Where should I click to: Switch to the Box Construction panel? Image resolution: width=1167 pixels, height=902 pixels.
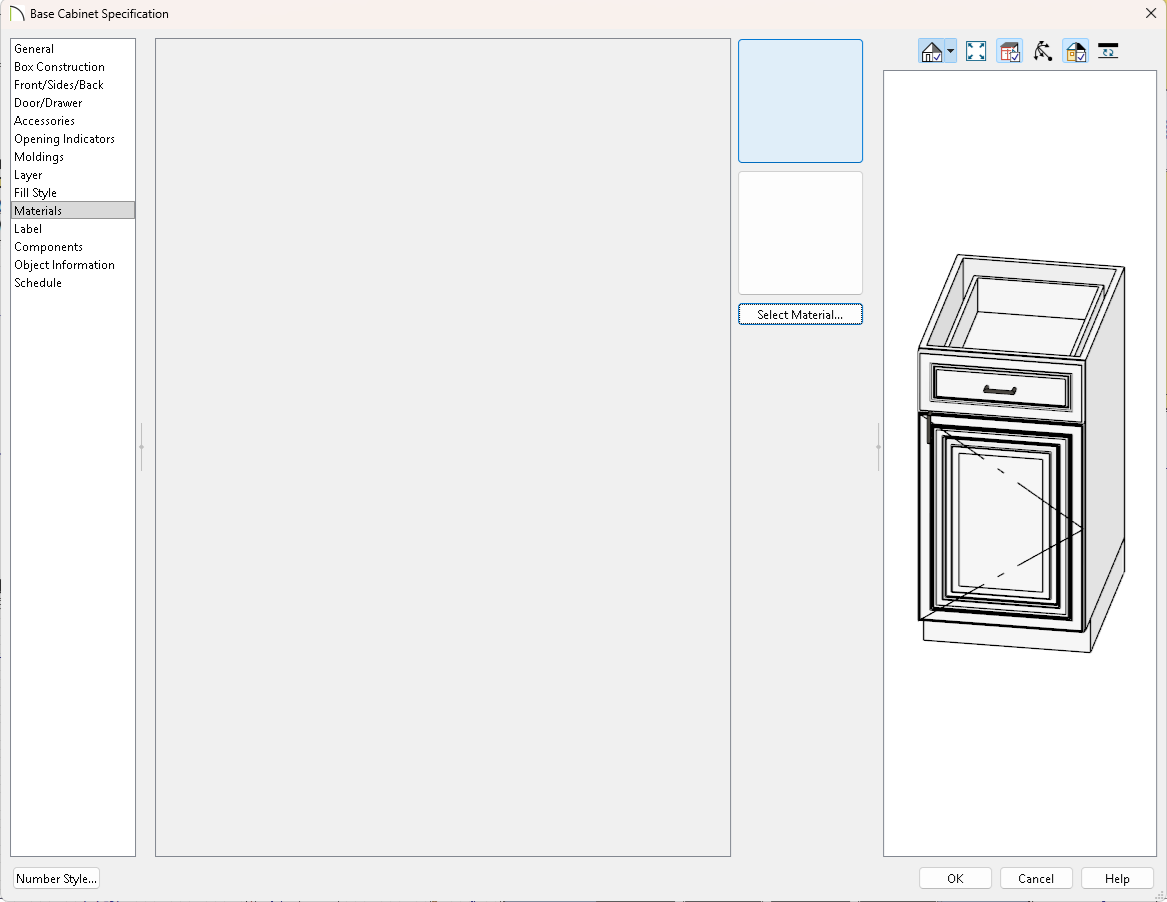tap(59, 67)
